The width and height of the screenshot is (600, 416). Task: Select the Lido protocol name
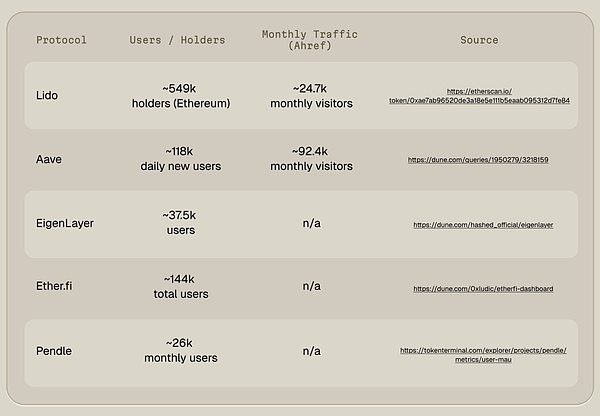click(47, 95)
